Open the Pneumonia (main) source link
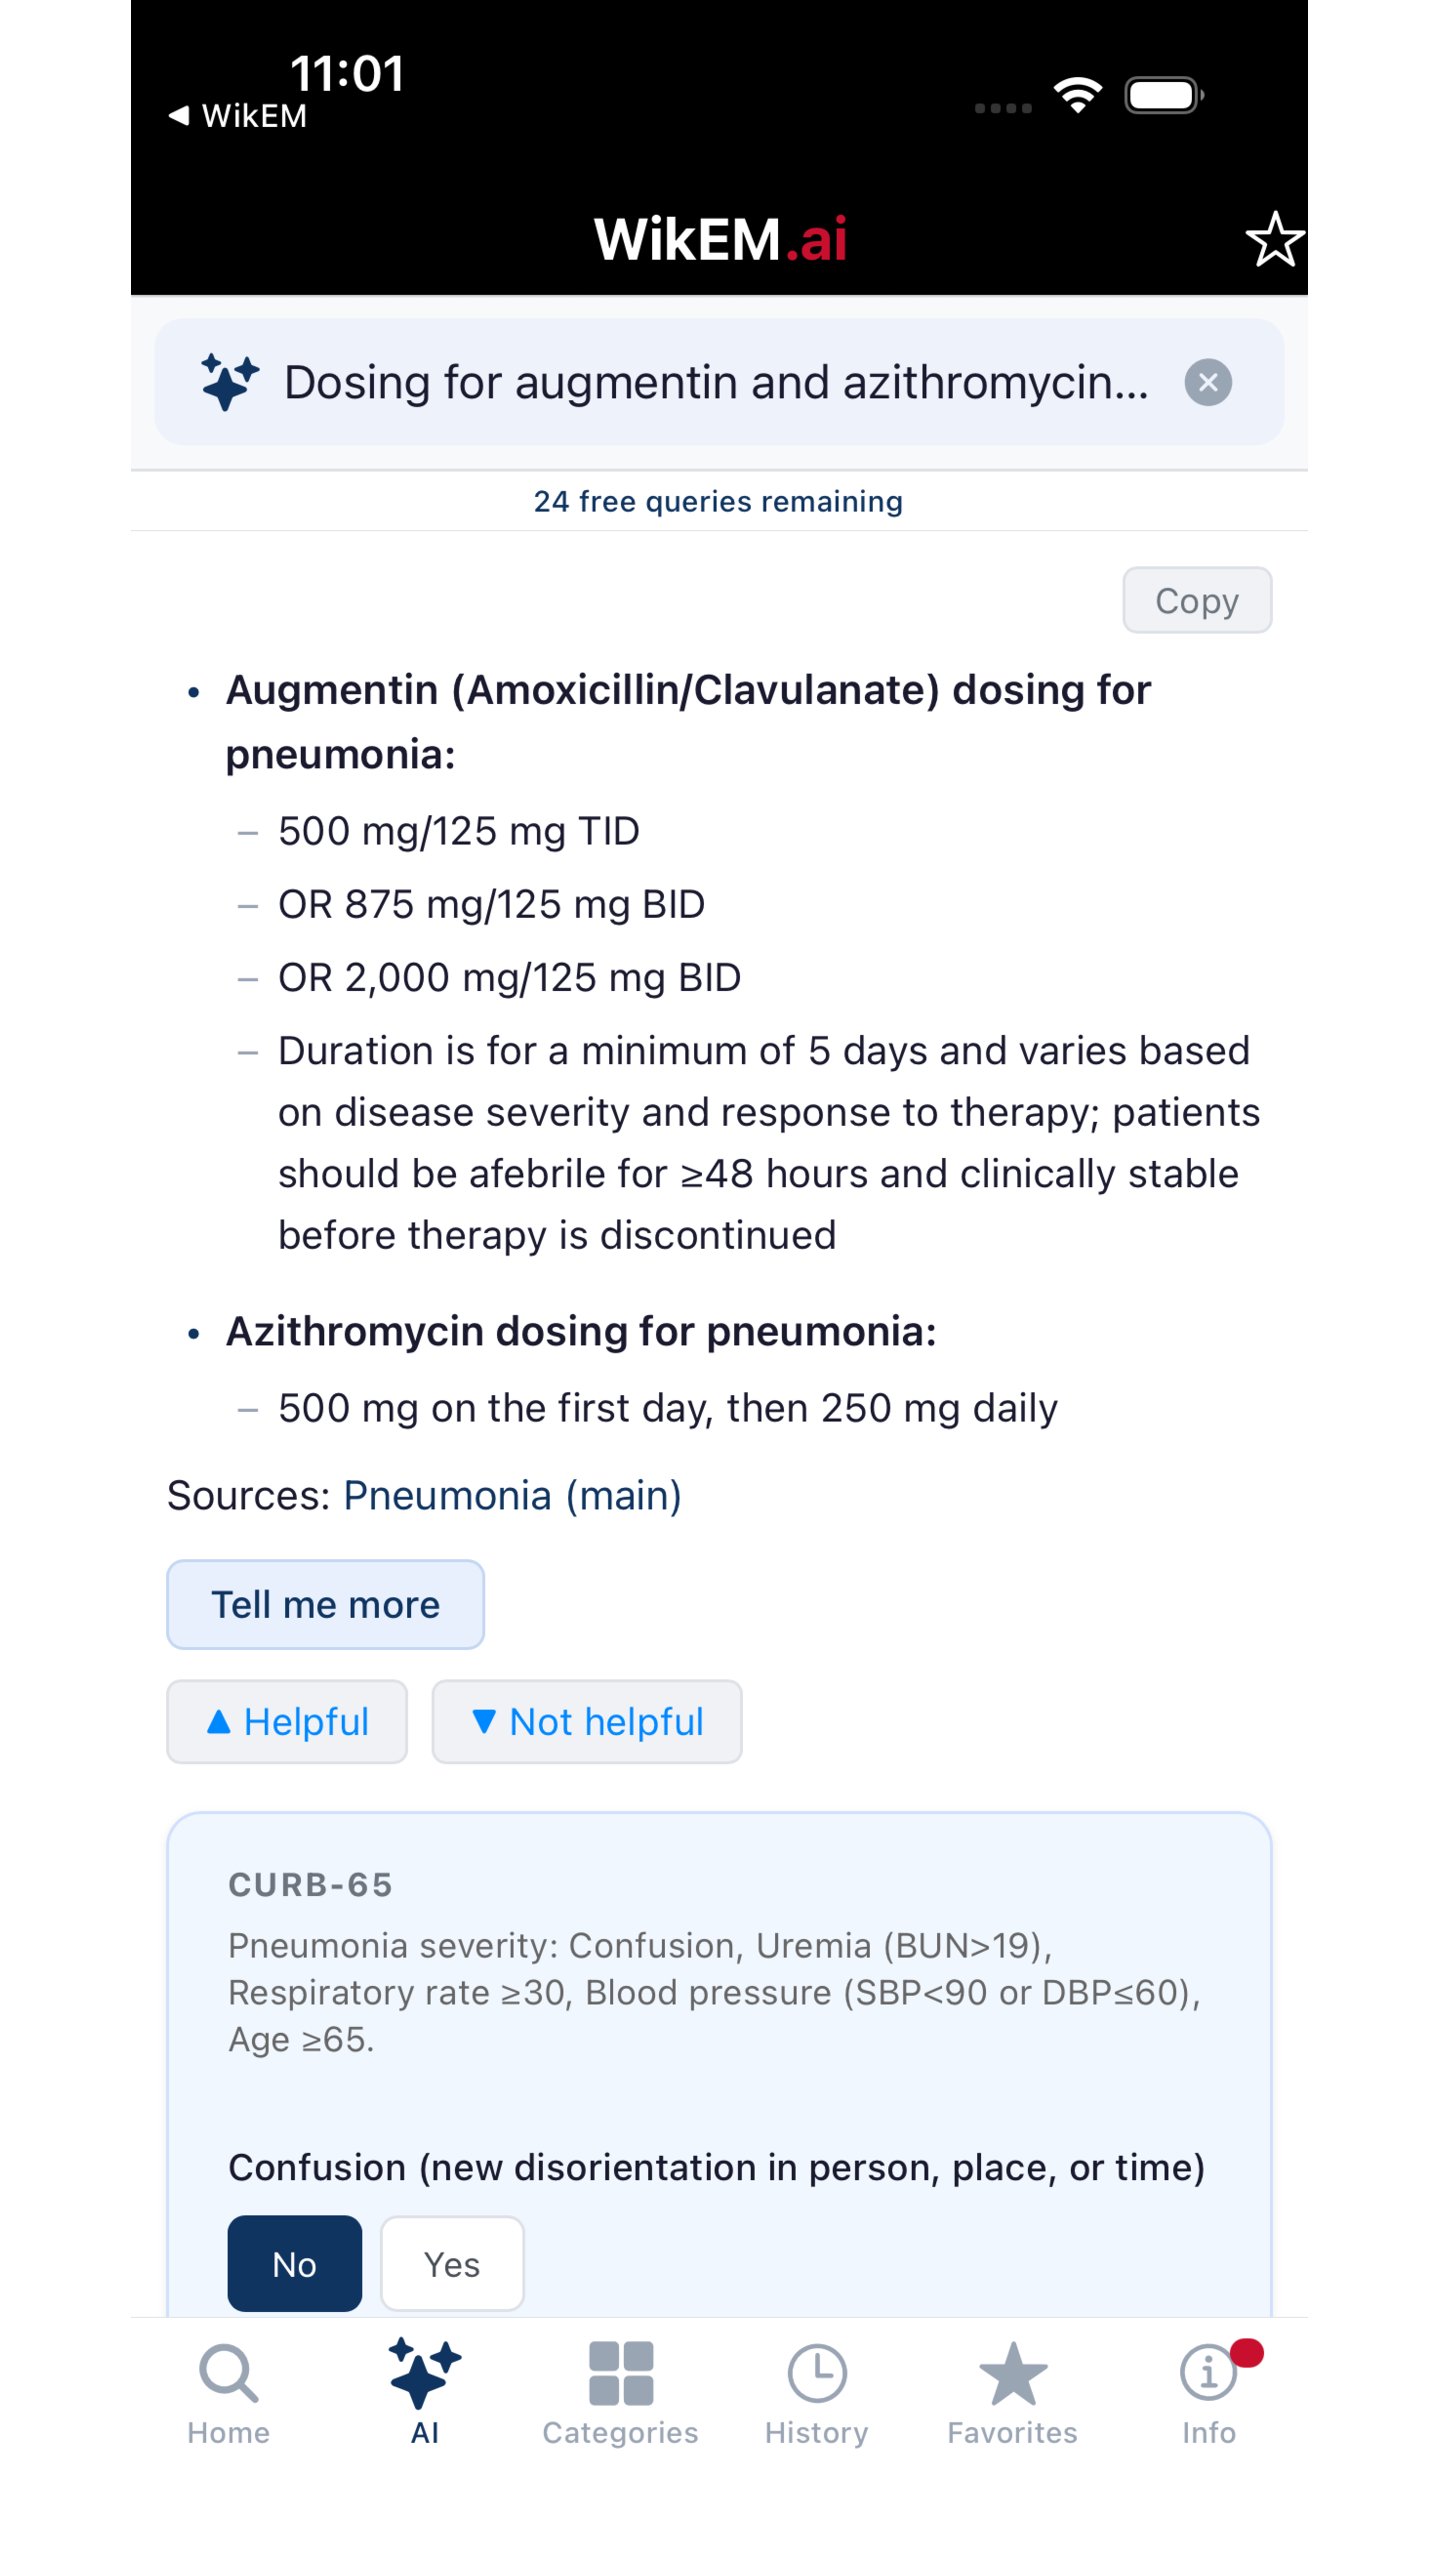 tap(512, 1495)
